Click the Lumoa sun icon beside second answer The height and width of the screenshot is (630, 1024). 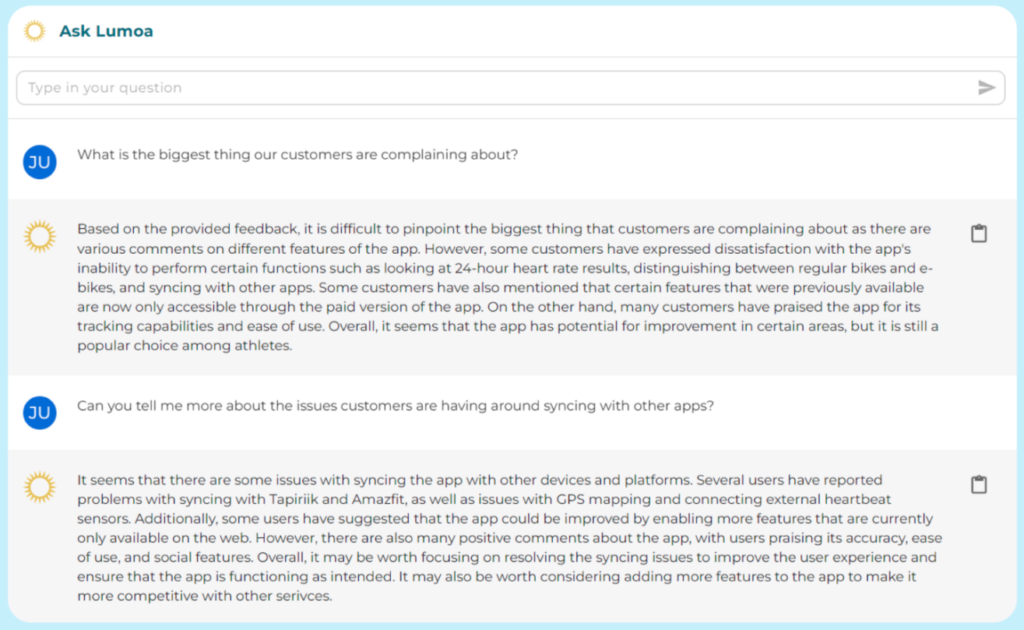pos(40,487)
